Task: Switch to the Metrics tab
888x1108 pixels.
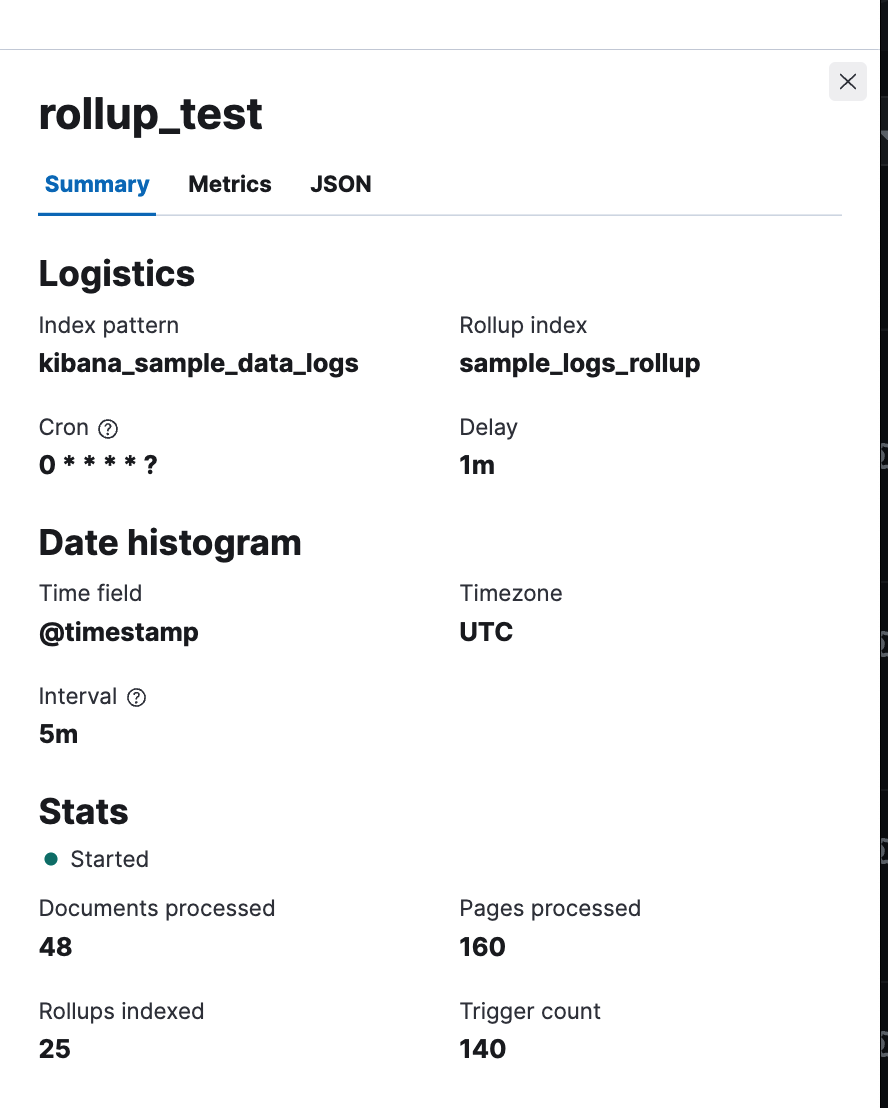Action: 229,184
